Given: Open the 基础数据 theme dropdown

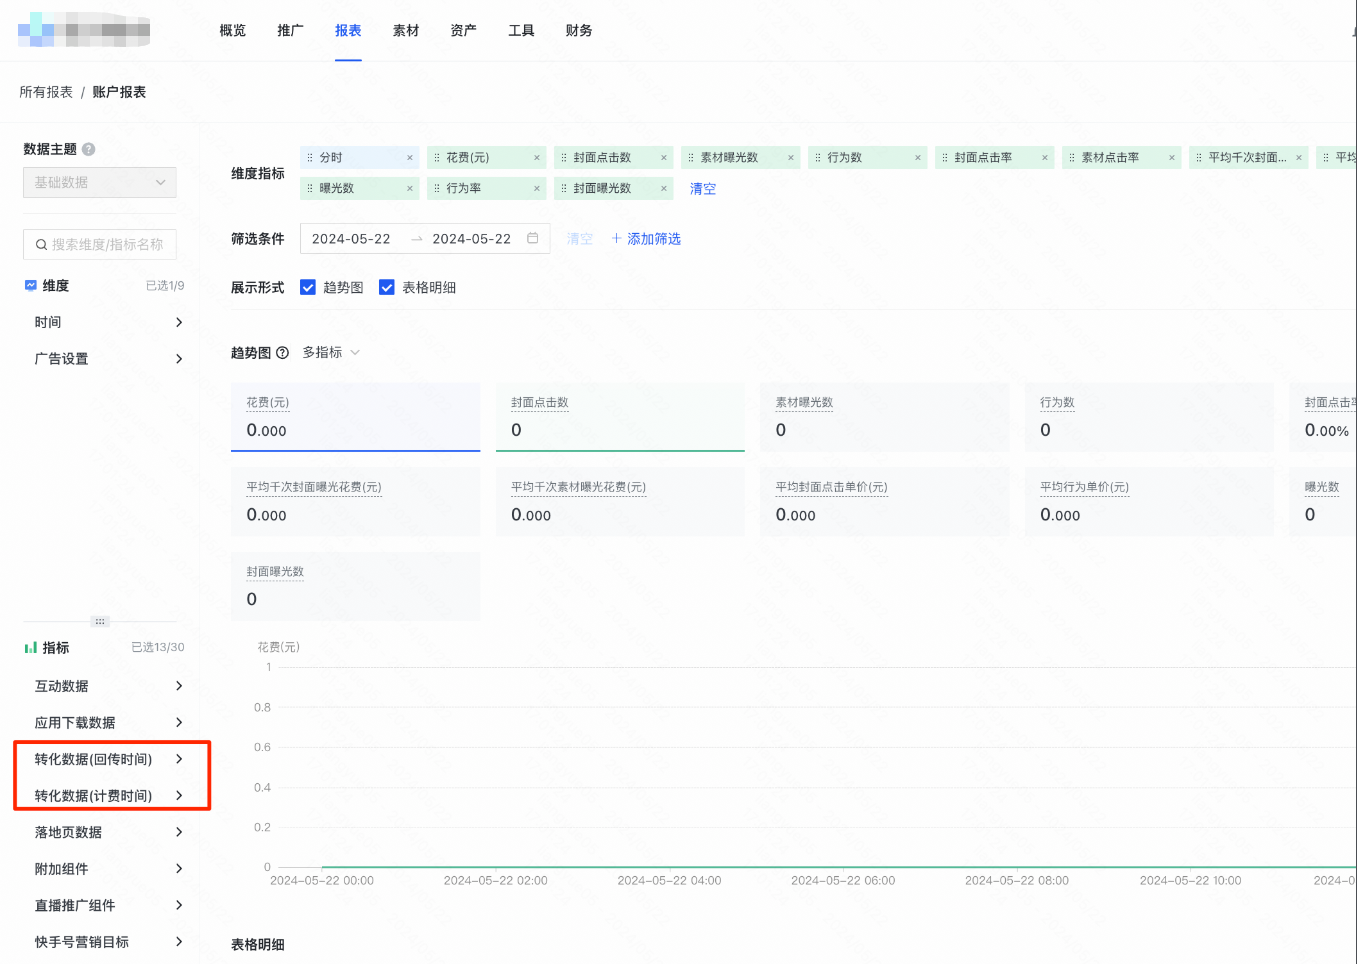Looking at the screenshot, I should tap(100, 182).
